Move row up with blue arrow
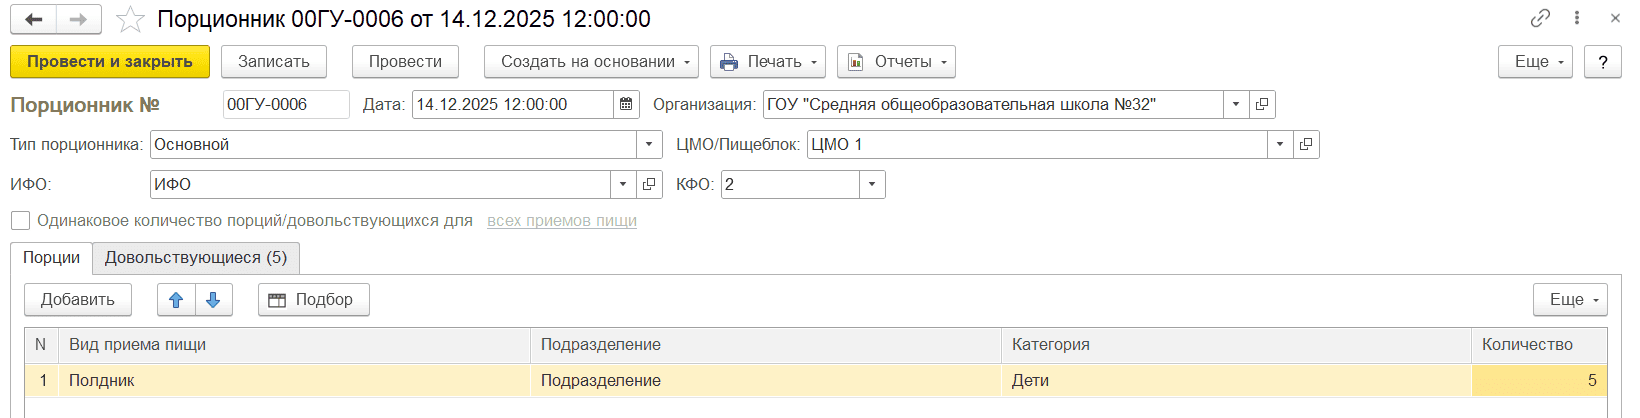The image size is (1640, 418). tap(176, 299)
